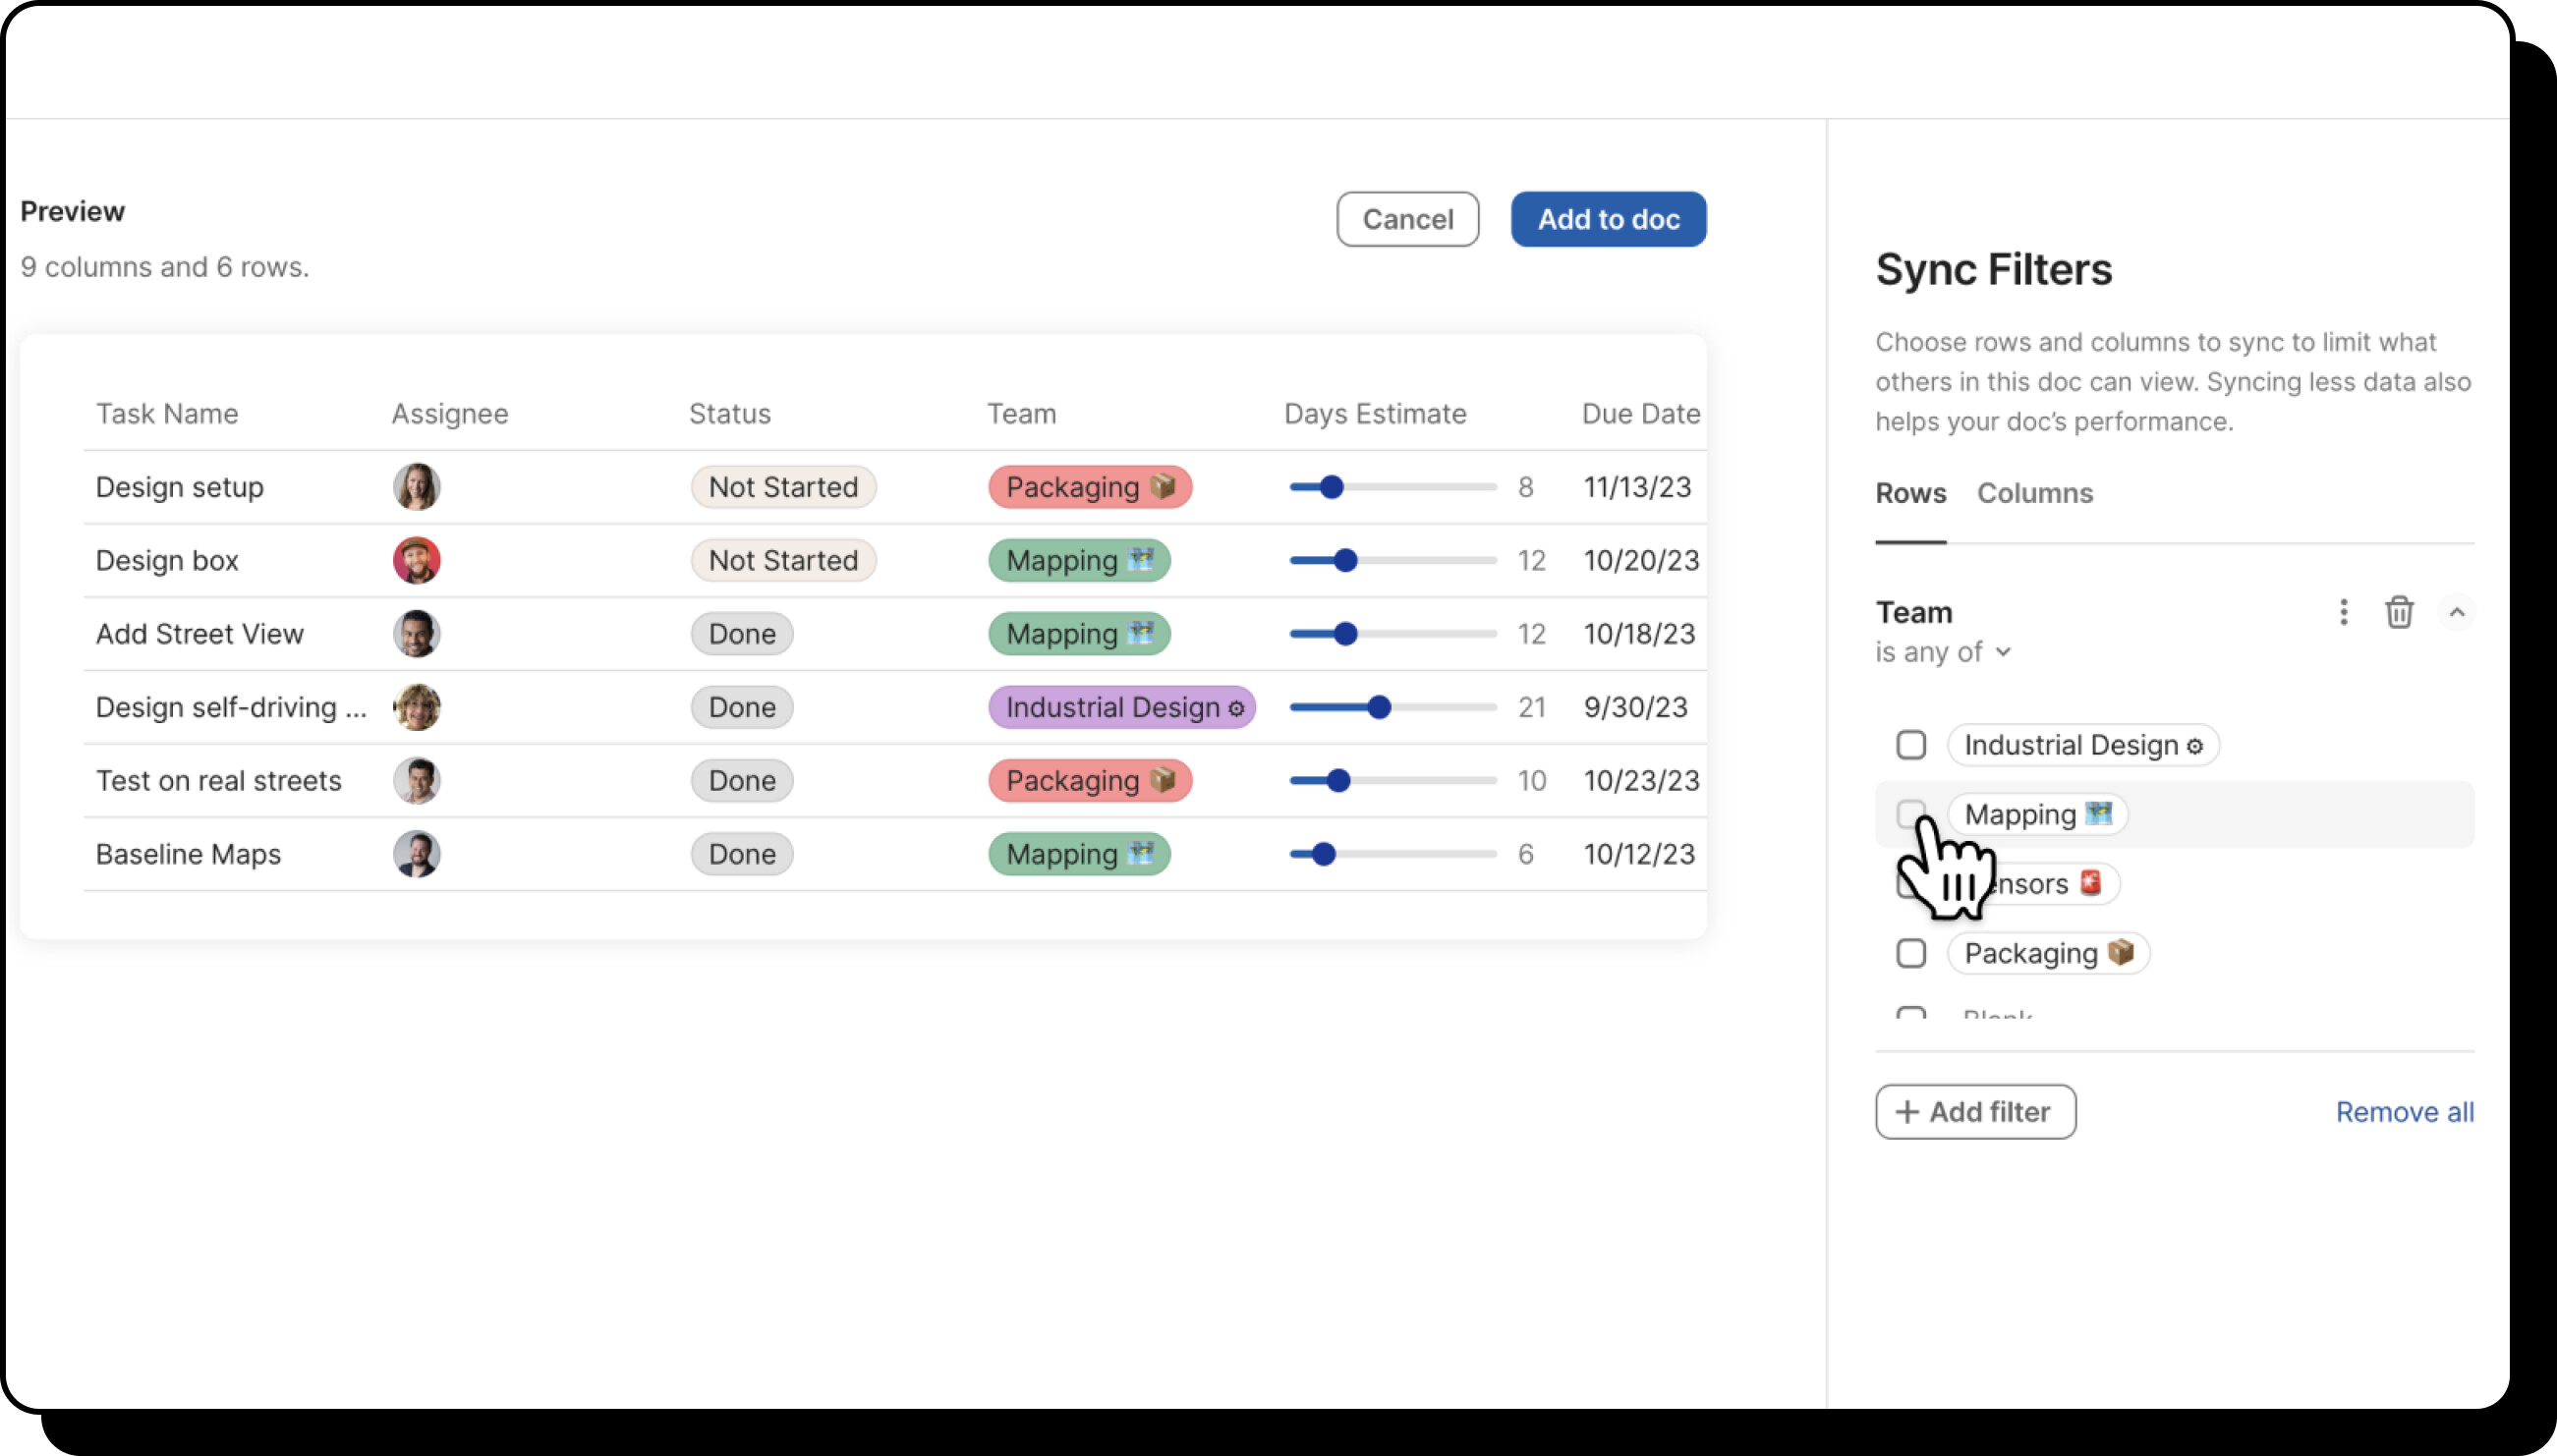Switch to the Columns tab
2557x1456 pixels.
[2034, 493]
